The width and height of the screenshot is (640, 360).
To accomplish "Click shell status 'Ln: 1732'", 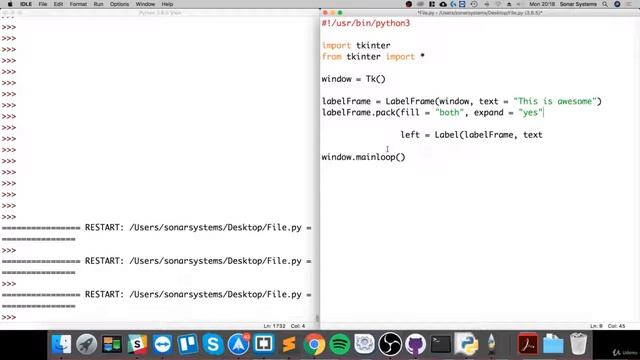I will pos(274,326).
